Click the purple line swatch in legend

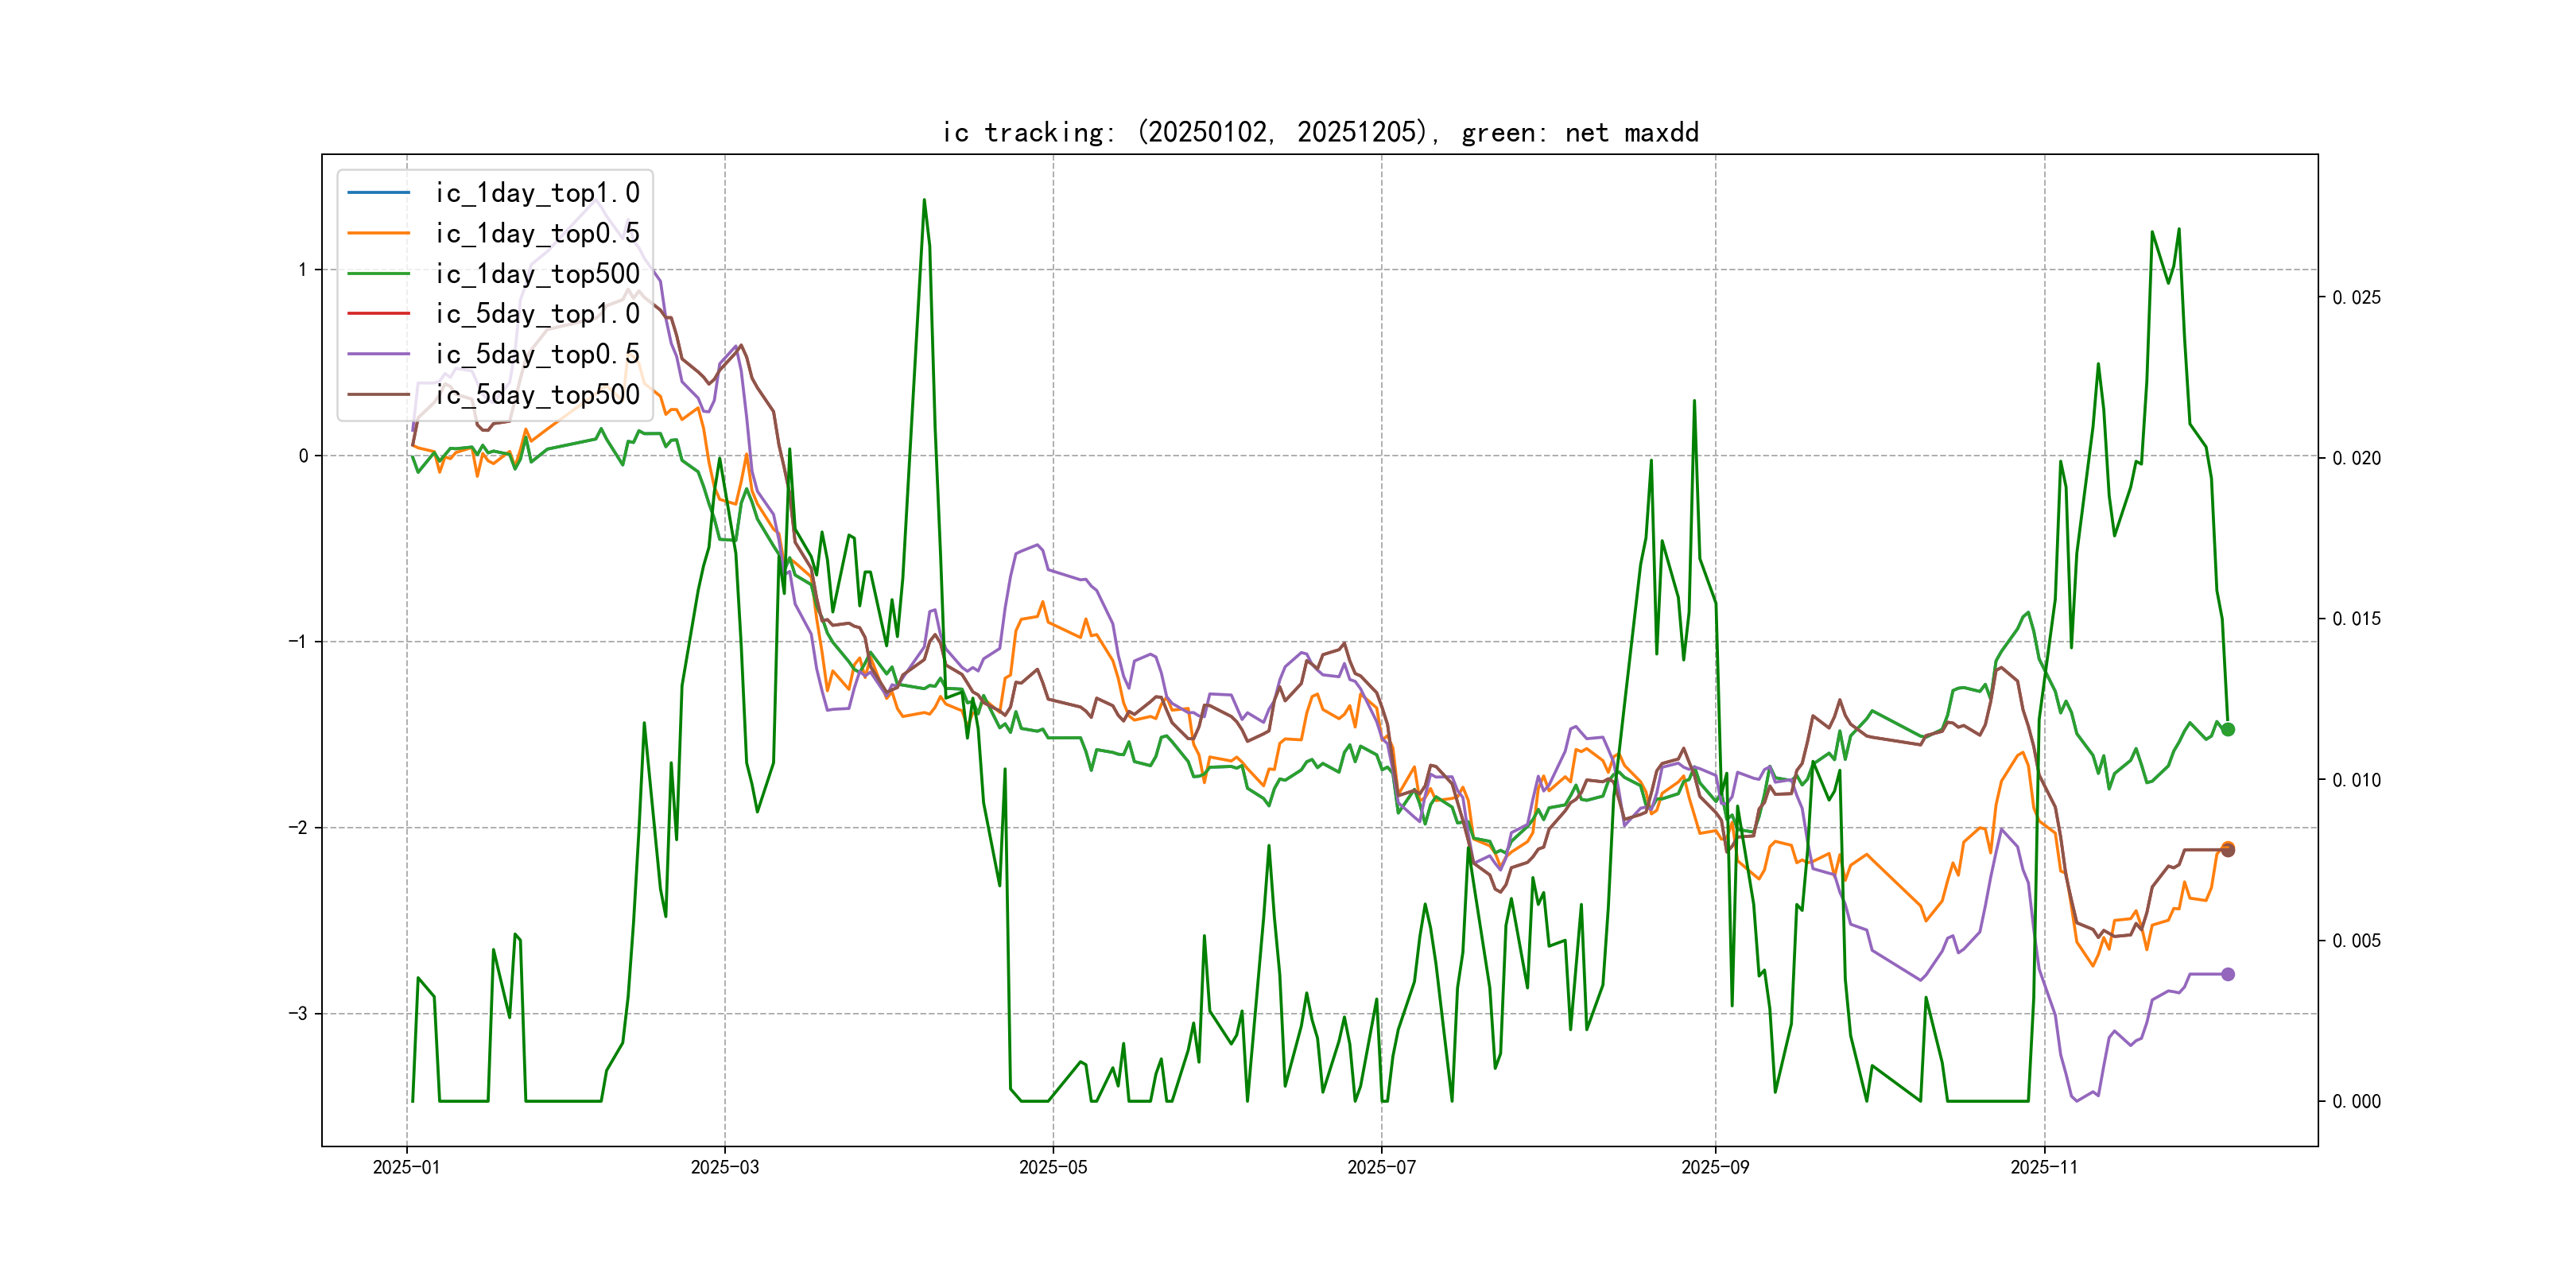coord(378,354)
